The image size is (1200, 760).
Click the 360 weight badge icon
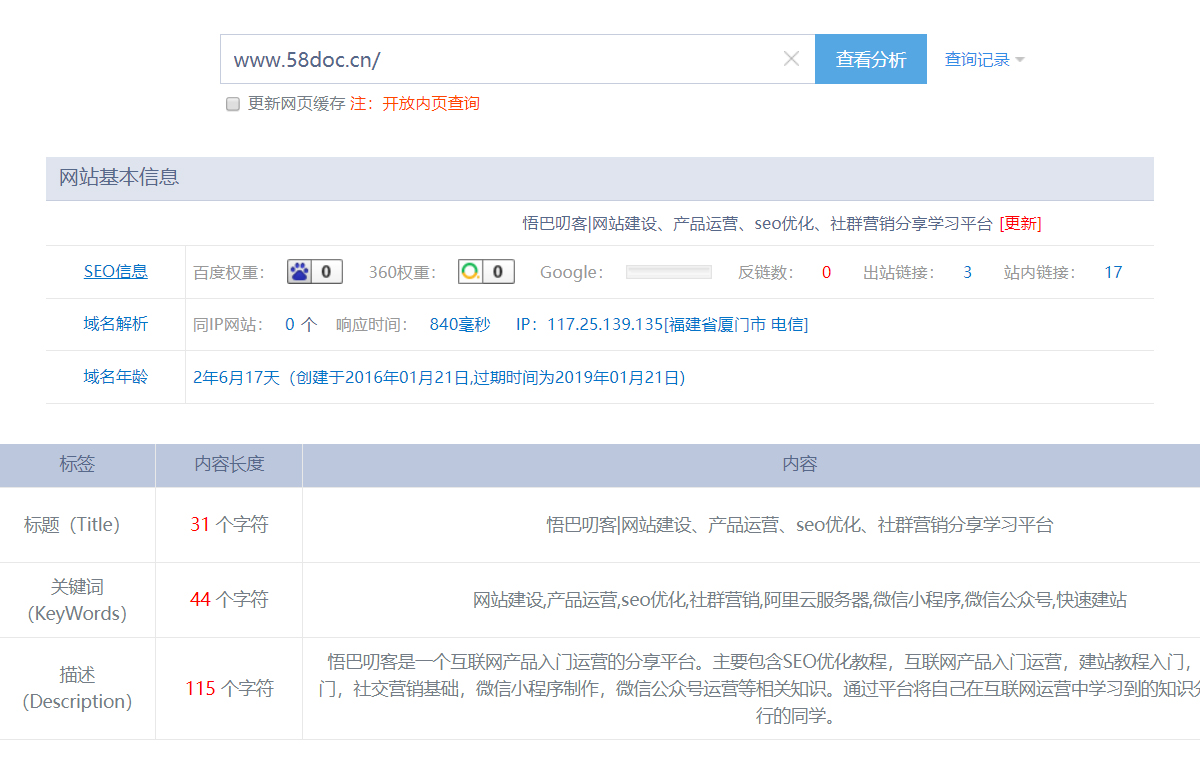(487, 271)
